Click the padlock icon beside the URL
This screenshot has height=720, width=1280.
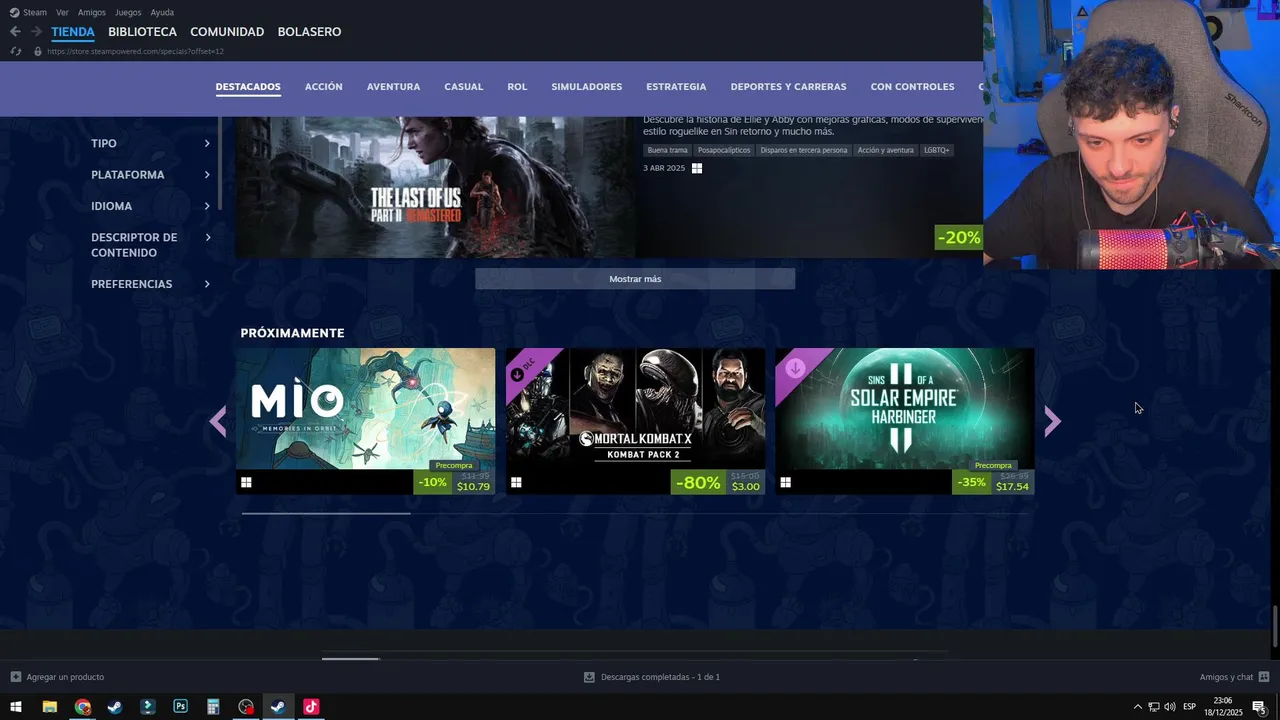click(38, 51)
